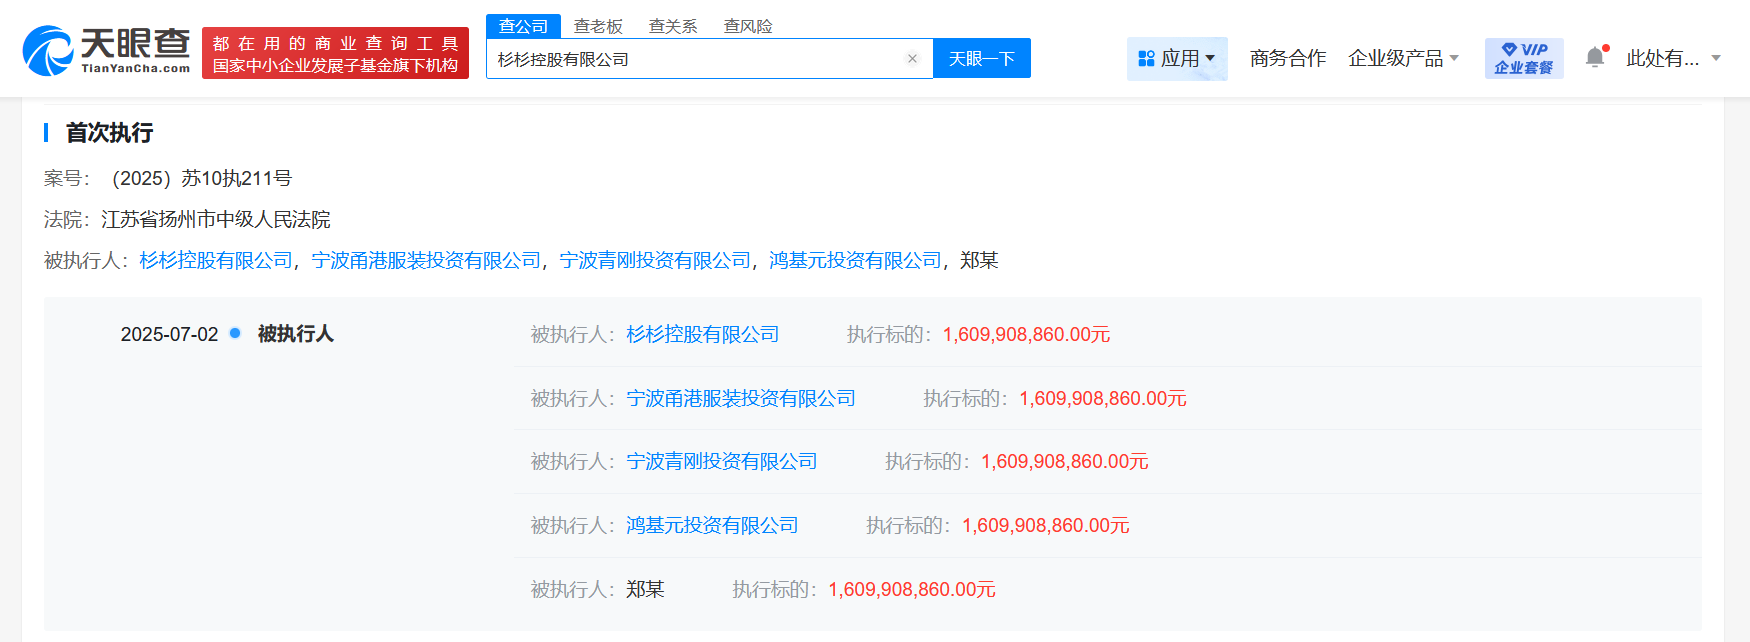Open the 应用 apps dropdown

coord(1177,59)
